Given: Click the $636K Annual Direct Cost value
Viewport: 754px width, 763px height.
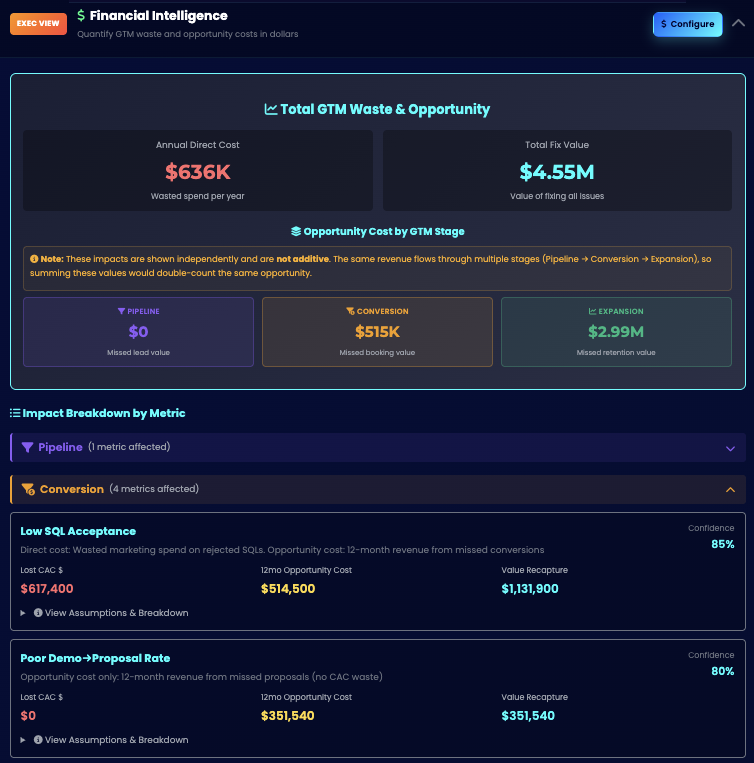Looking at the screenshot, I should pos(197,172).
